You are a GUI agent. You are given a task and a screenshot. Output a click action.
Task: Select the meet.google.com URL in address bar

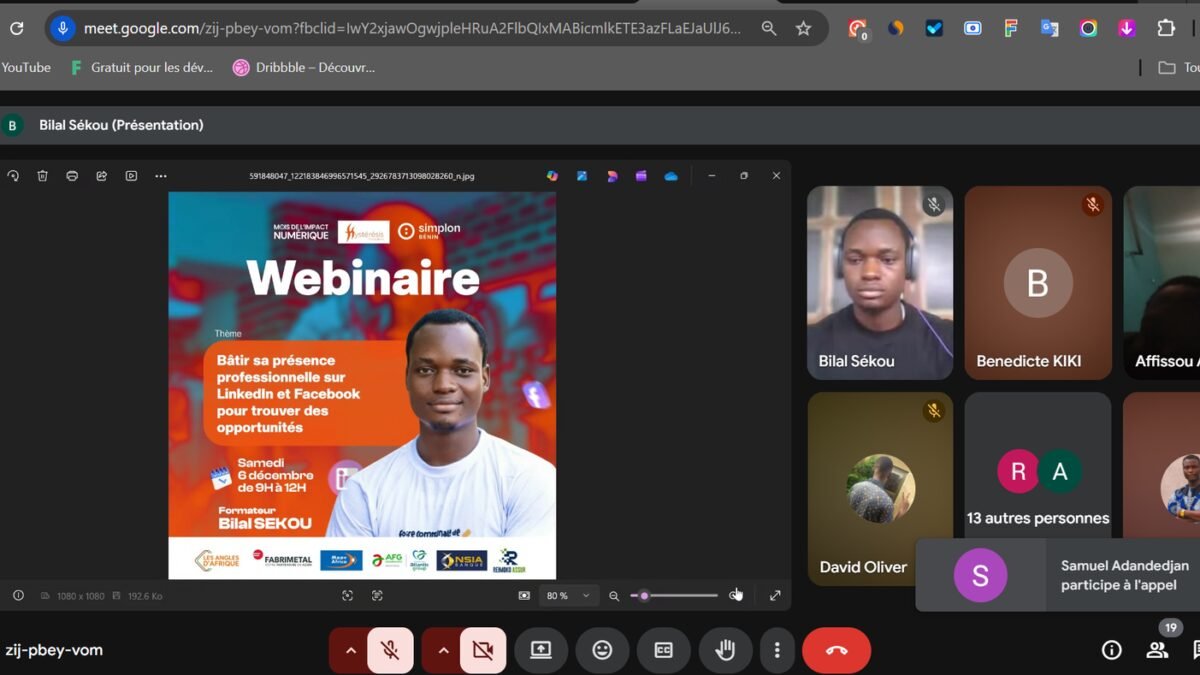(x=412, y=28)
